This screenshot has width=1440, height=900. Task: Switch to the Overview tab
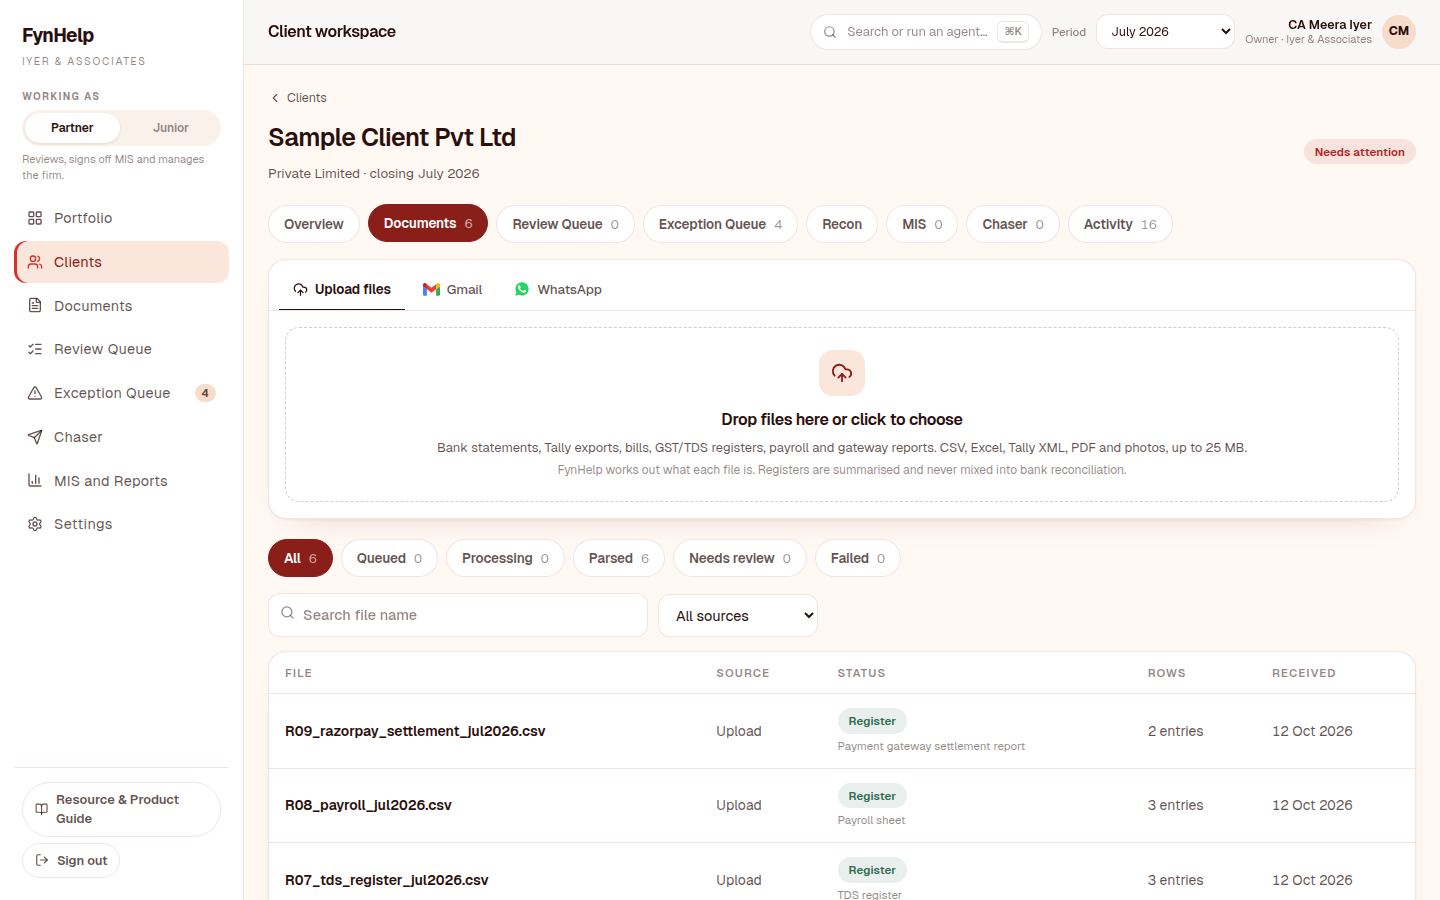[x=314, y=224]
